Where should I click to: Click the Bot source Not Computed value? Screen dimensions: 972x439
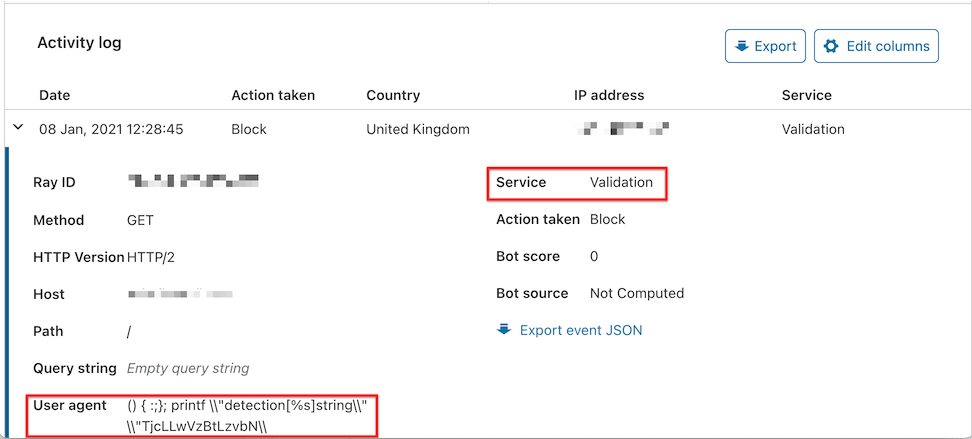coord(636,293)
